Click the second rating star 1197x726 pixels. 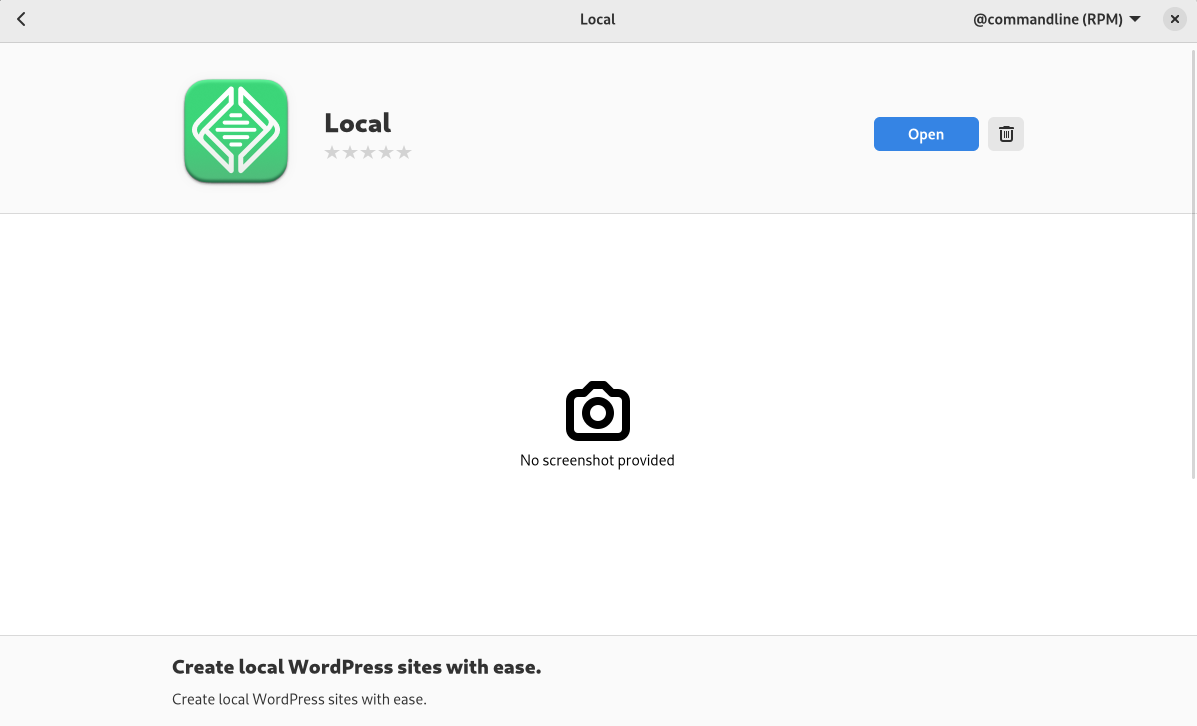coord(350,152)
